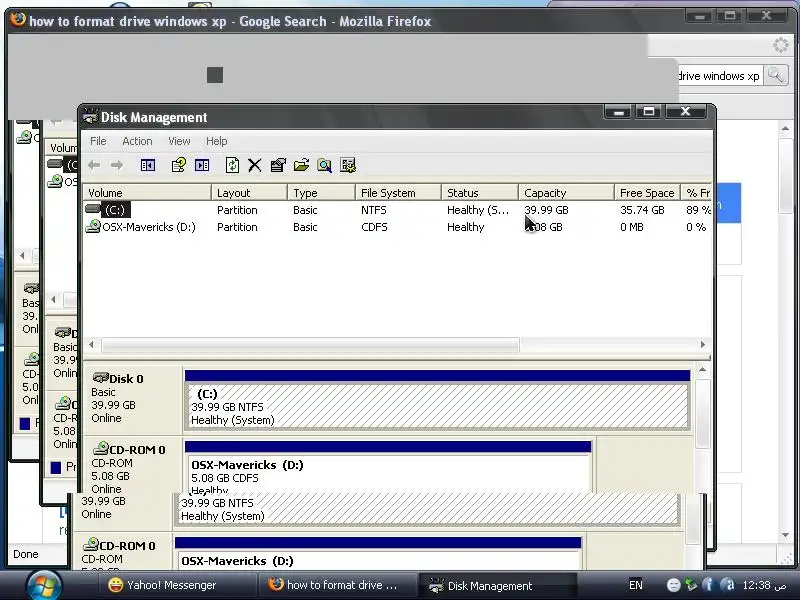Click the open folder toolbar icon
This screenshot has width=800, height=600.
coord(302,165)
